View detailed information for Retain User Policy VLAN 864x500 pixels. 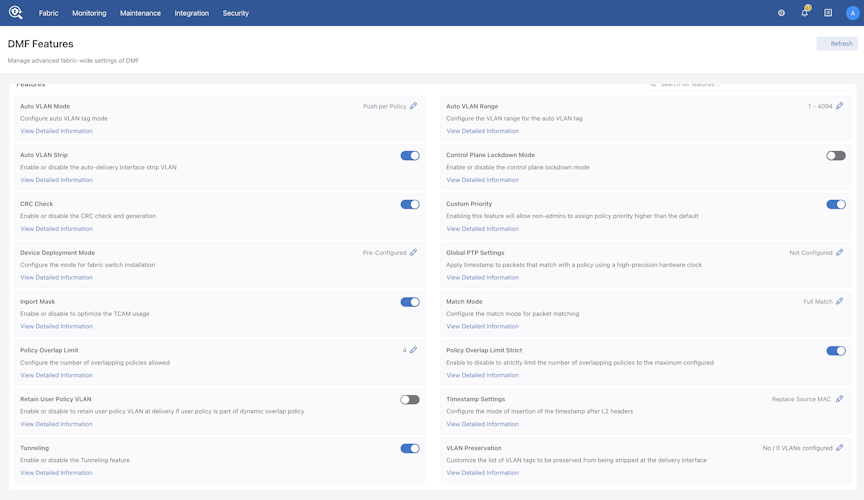click(56, 424)
